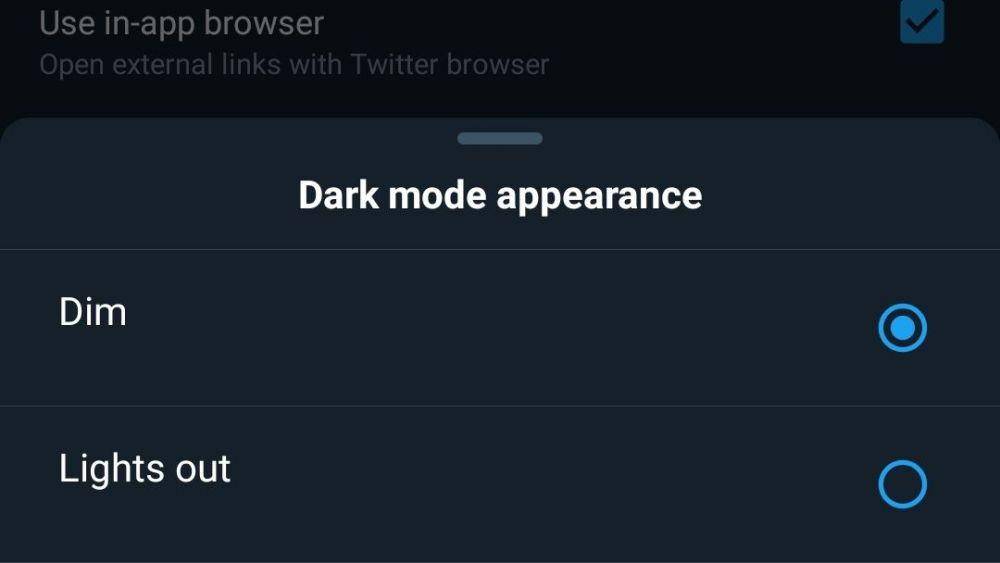This screenshot has height=563, width=1000.
Task: Select the Lights out radio button
Action: (902, 484)
